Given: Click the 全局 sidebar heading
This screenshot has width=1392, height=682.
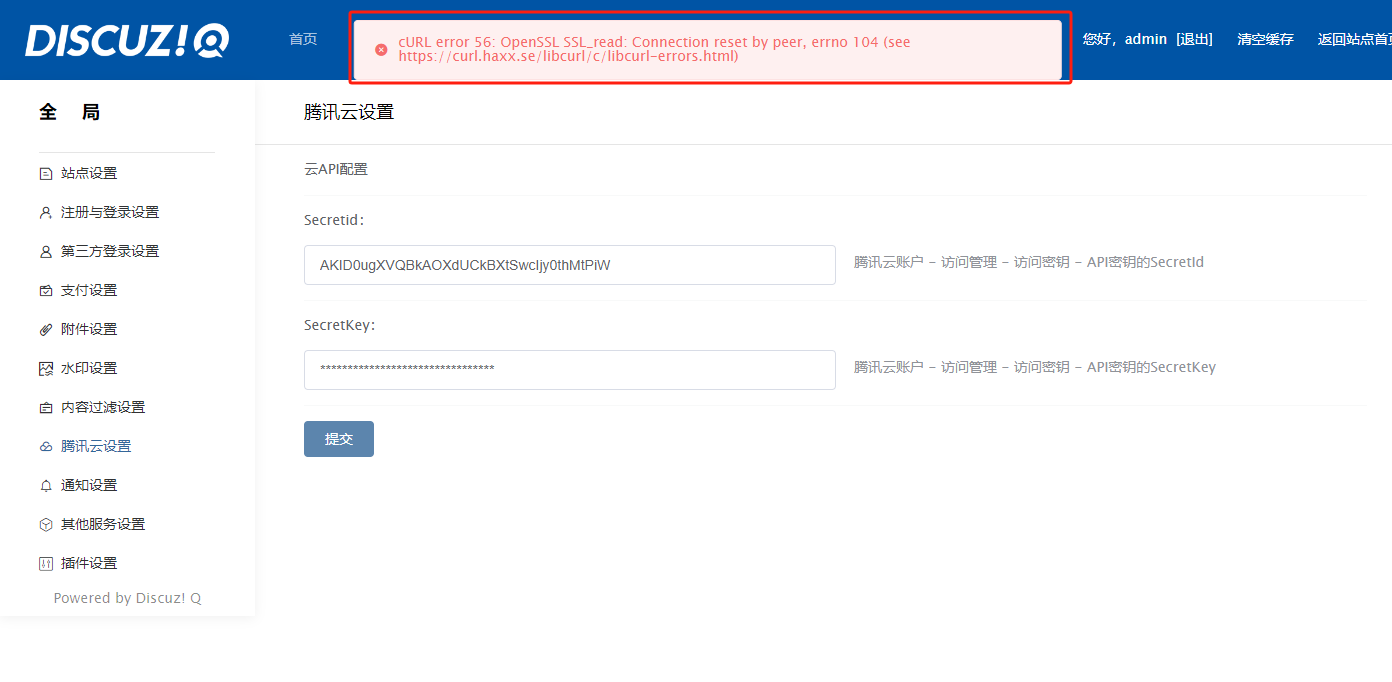Looking at the screenshot, I should (69, 112).
